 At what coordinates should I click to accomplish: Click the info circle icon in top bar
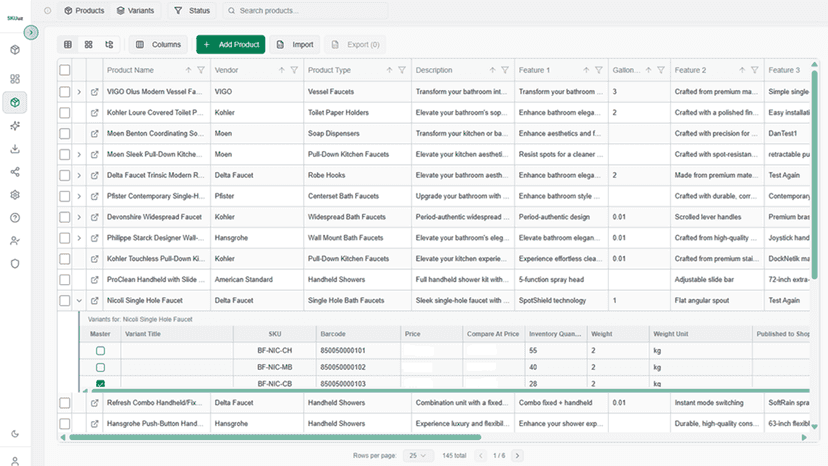[x=48, y=11]
